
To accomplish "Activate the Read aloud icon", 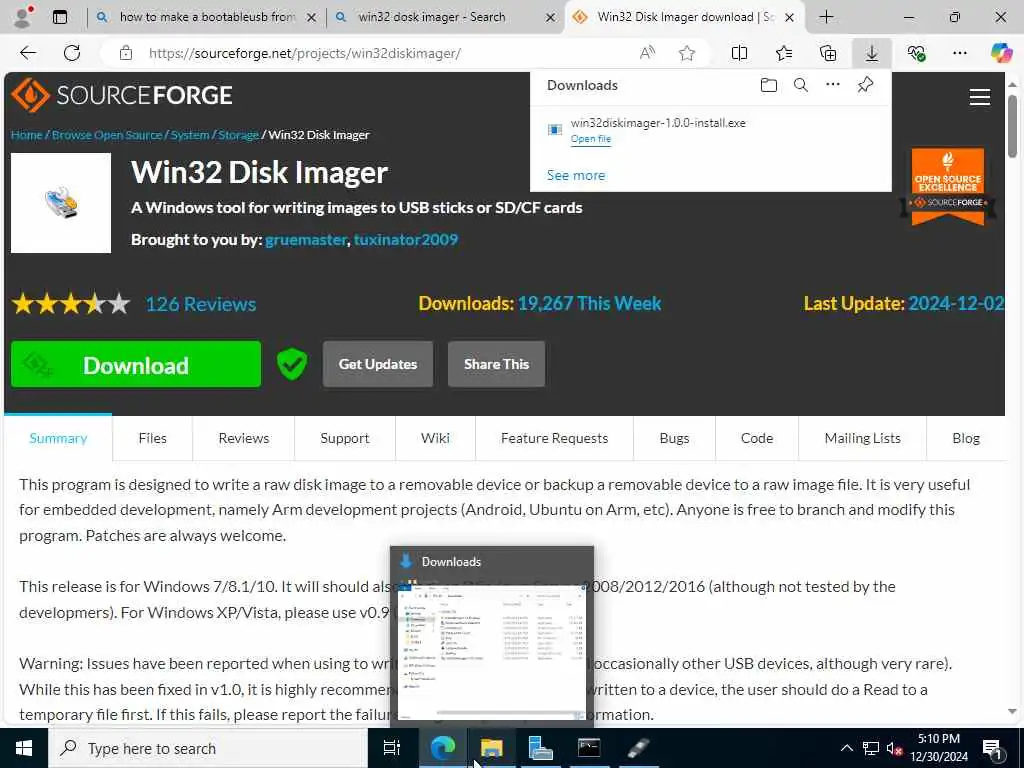I will (x=647, y=53).
